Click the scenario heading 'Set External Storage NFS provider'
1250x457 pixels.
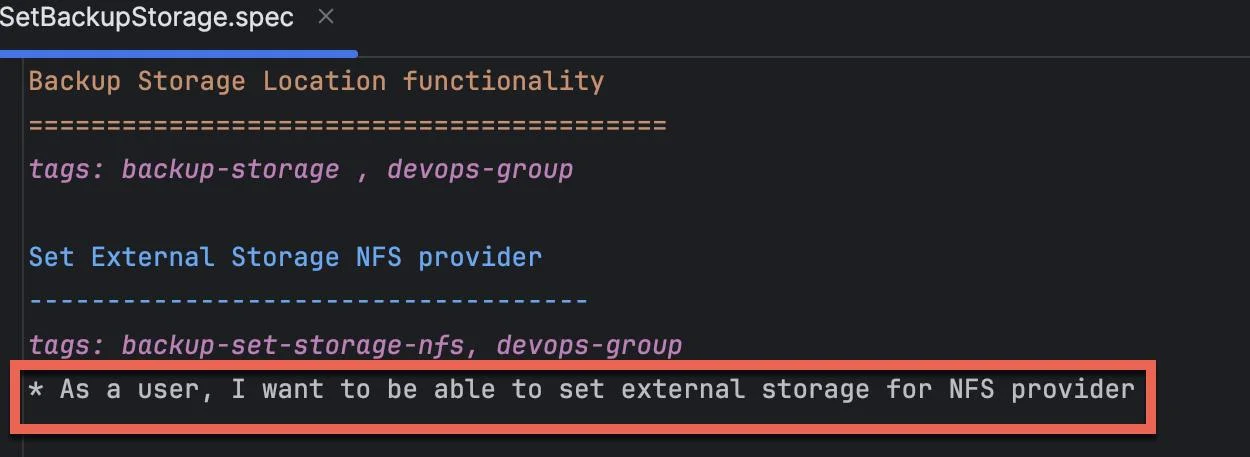click(285, 257)
